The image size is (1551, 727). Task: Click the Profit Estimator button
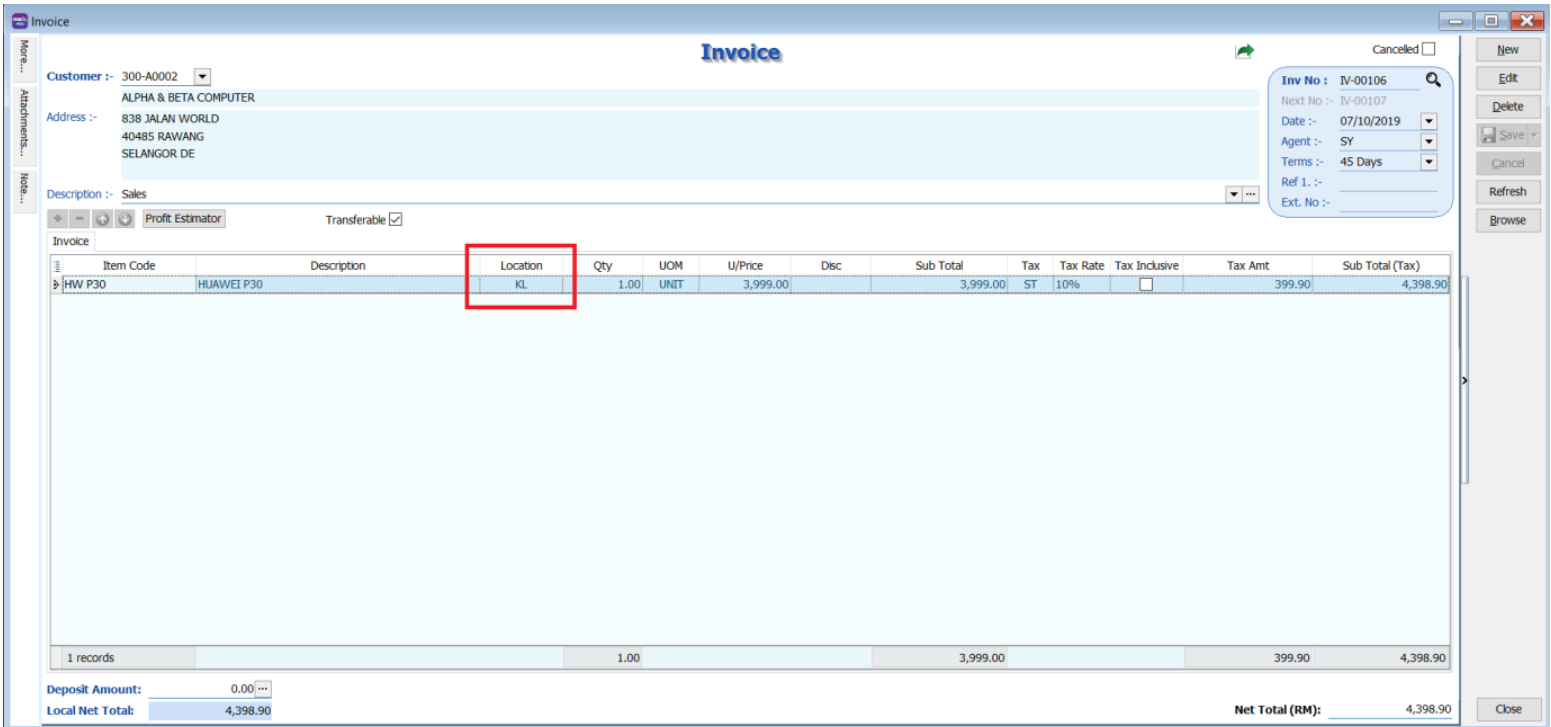coord(183,218)
